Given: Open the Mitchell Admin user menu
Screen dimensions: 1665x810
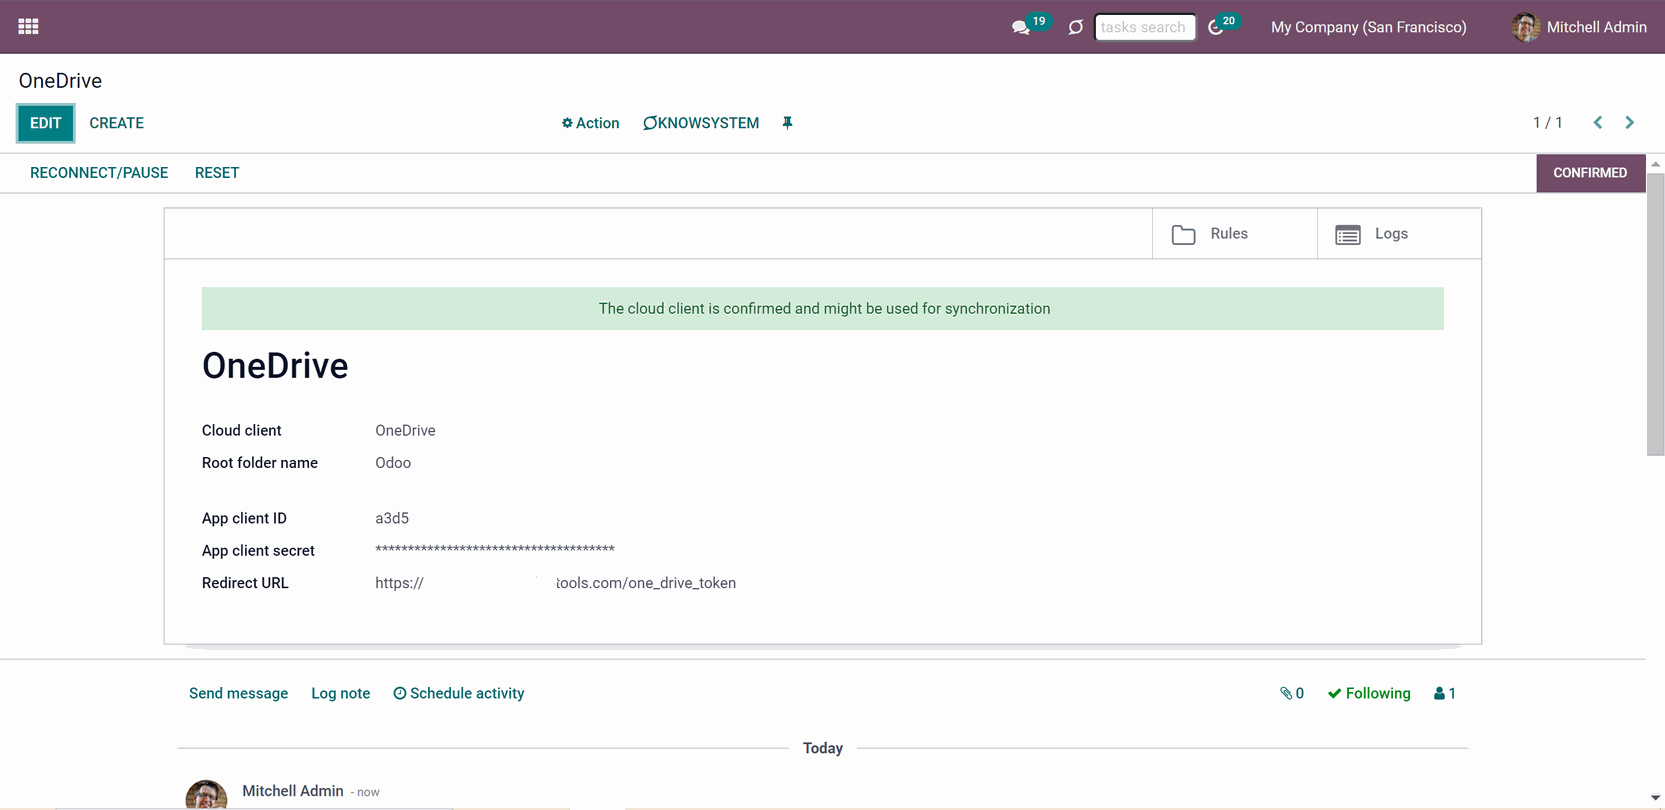Looking at the screenshot, I should (x=1579, y=27).
